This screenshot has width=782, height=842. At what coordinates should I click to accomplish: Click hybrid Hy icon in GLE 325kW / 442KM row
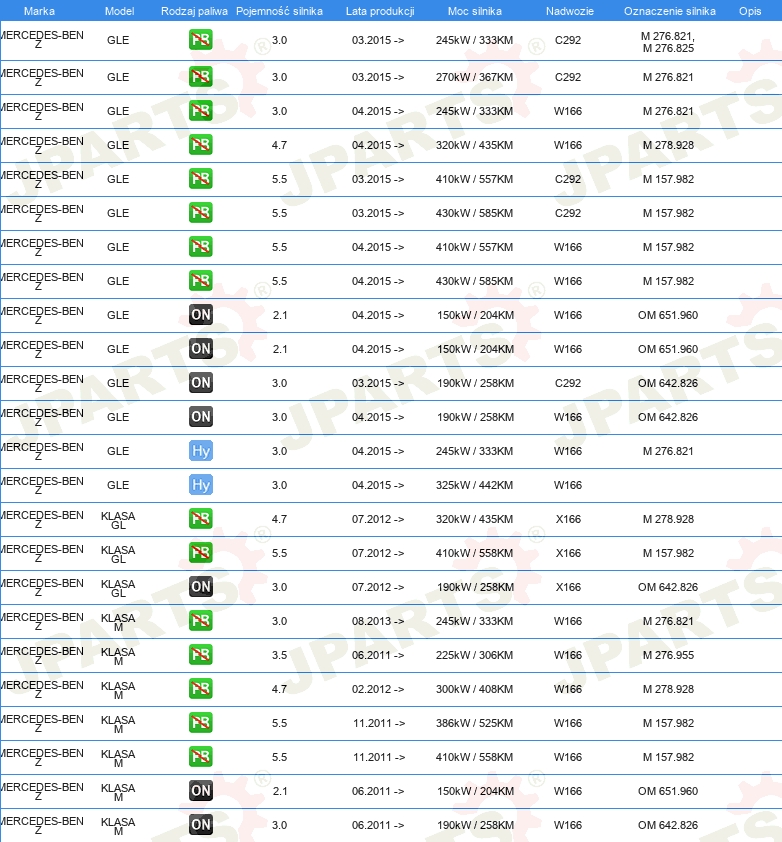(x=200, y=485)
